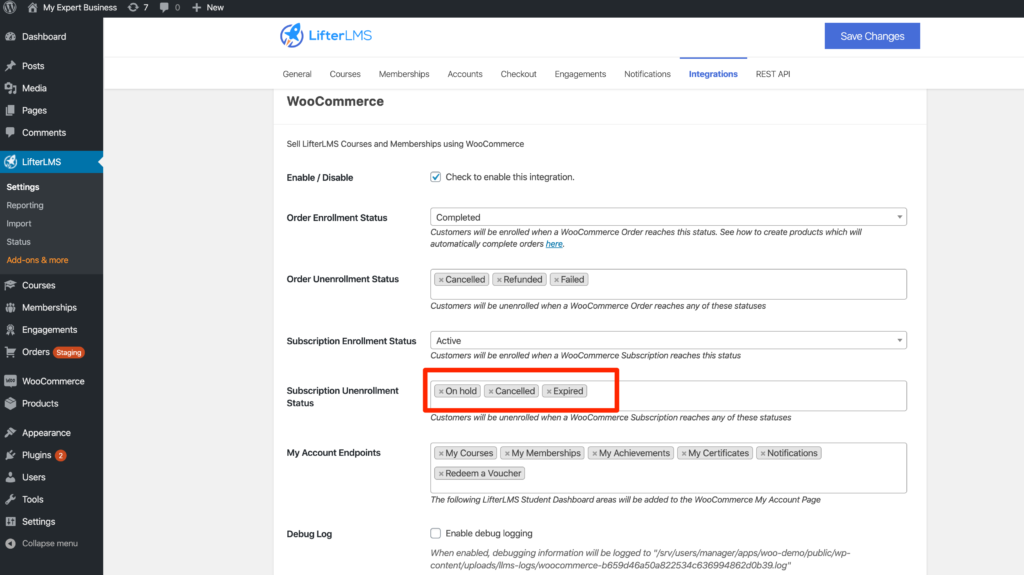
Task: Click the Save Changes button
Action: click(x=871, y=36)
